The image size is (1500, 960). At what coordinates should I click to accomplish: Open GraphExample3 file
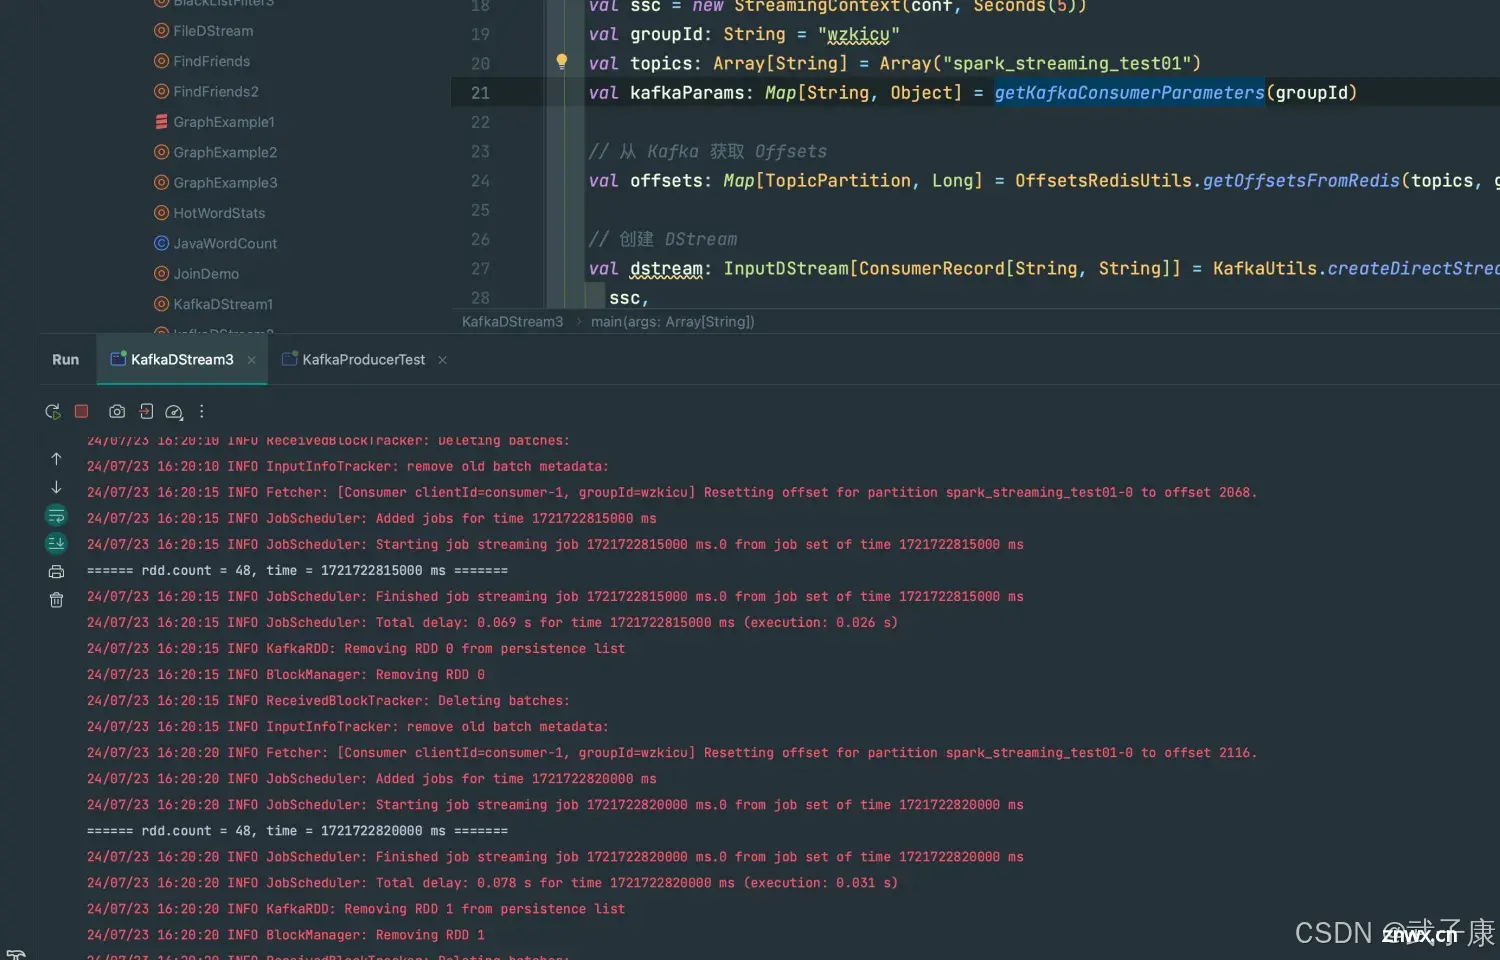[x=225, y=182]
